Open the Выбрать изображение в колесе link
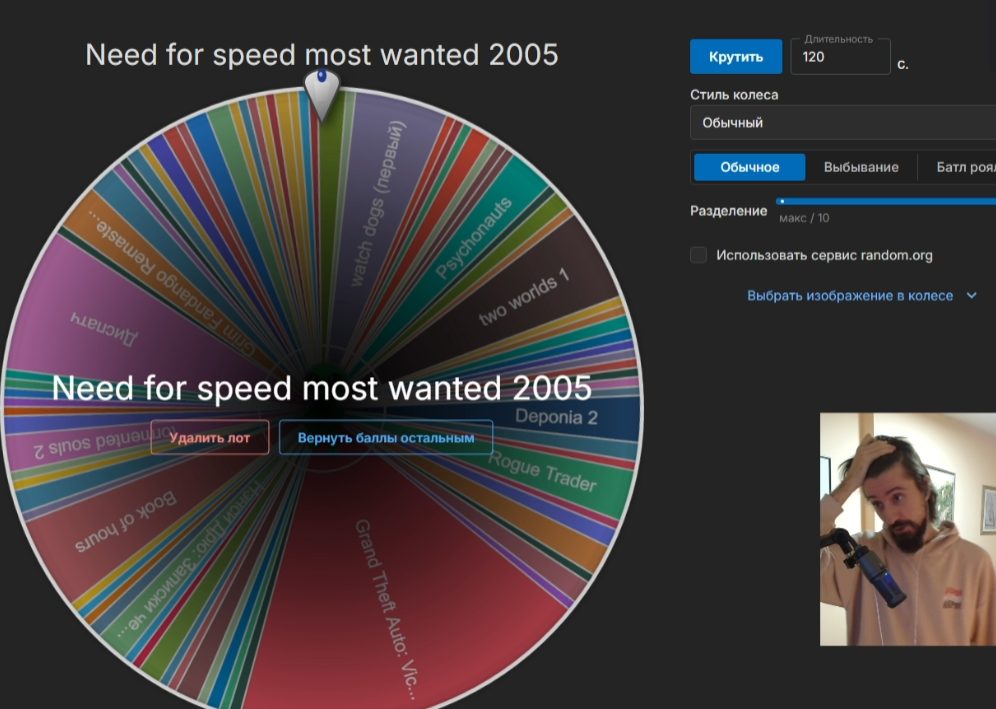The image size is (996, 709). tap(850, 295)
